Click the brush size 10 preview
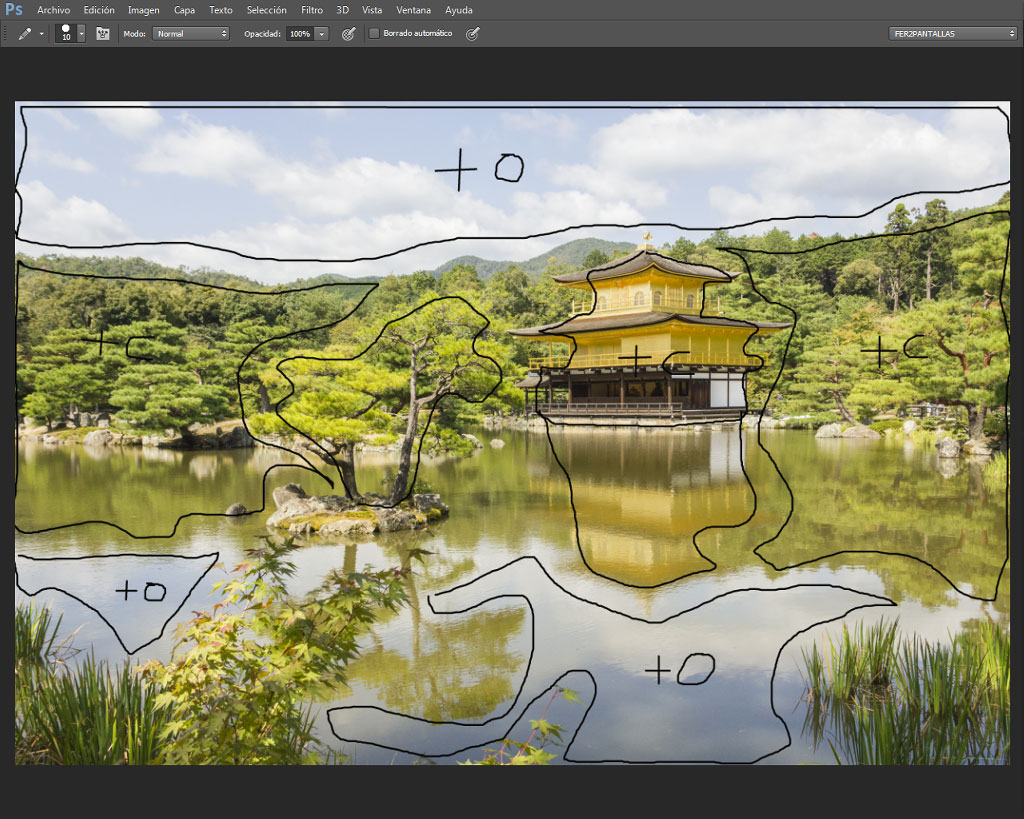The height and width of the screenshot is (819, 1024). [x=66, y=33]
